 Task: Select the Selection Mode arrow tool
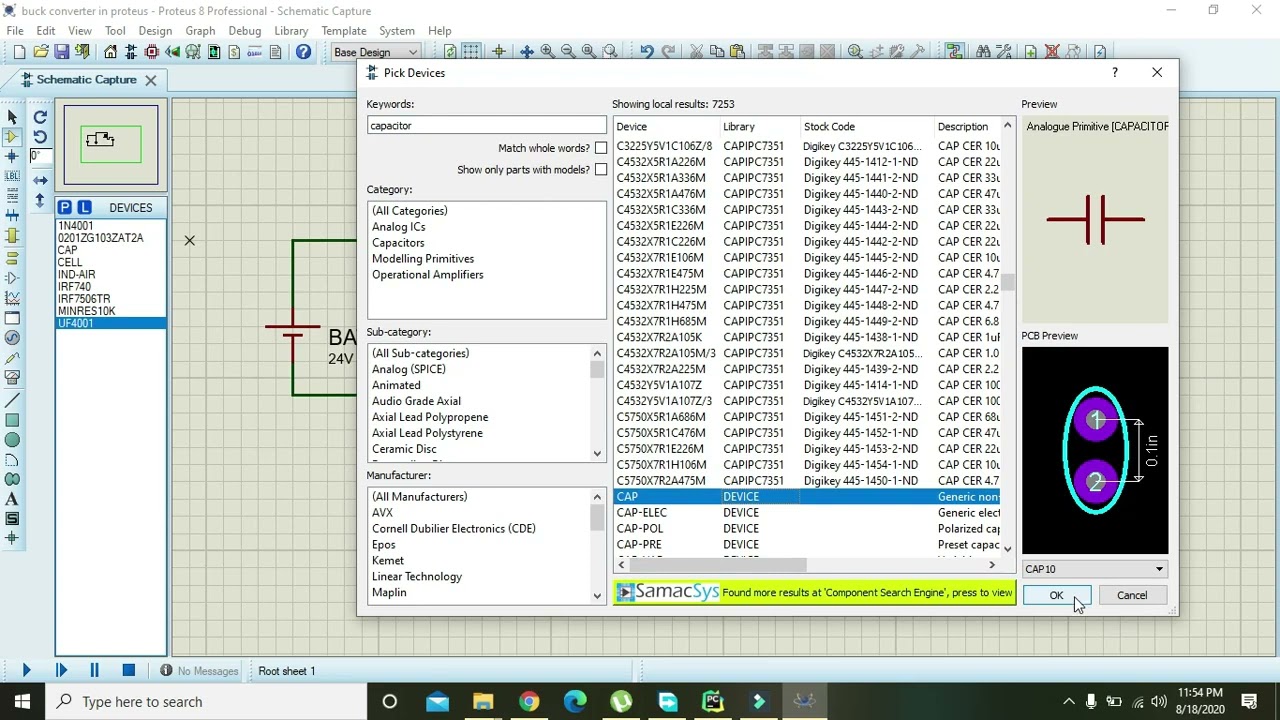tap(12, 117)
